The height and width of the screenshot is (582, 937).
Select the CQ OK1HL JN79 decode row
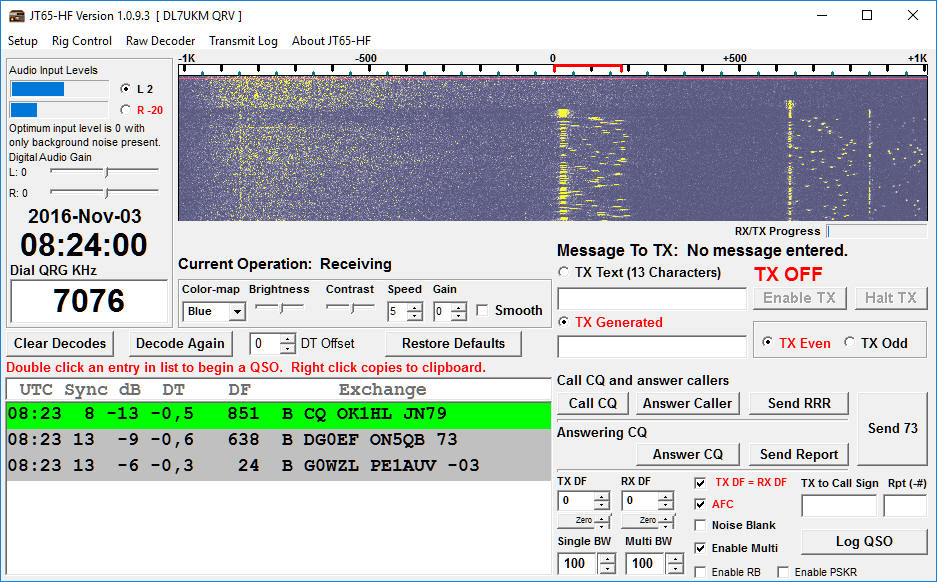click(278, 414)
